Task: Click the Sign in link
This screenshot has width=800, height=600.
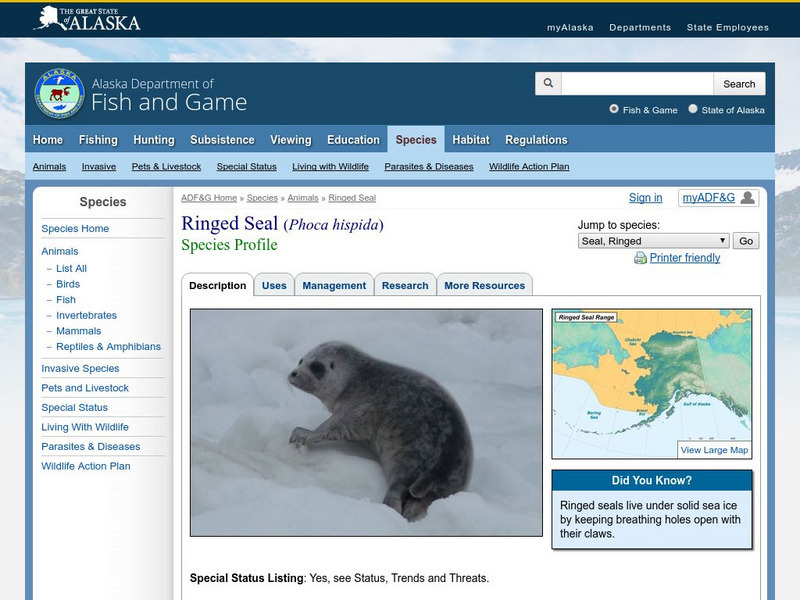Action: (x=645, y=198)
